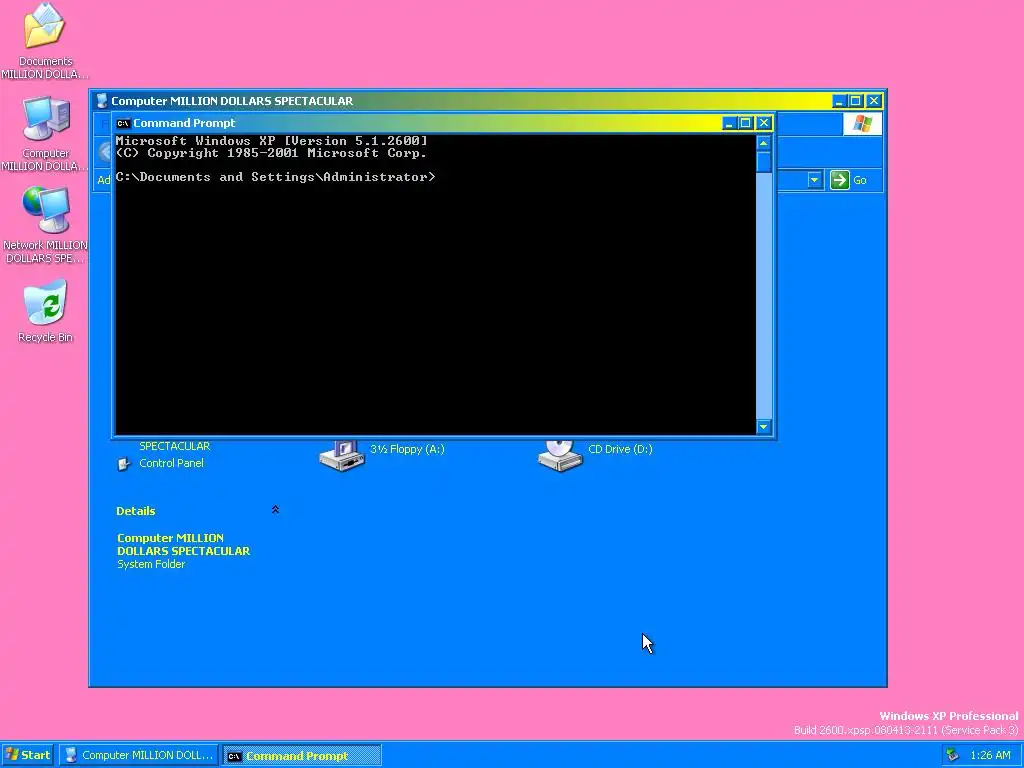Click the Command Prompt scroll up arrow

pyautogui.click(x=763, y=143)
